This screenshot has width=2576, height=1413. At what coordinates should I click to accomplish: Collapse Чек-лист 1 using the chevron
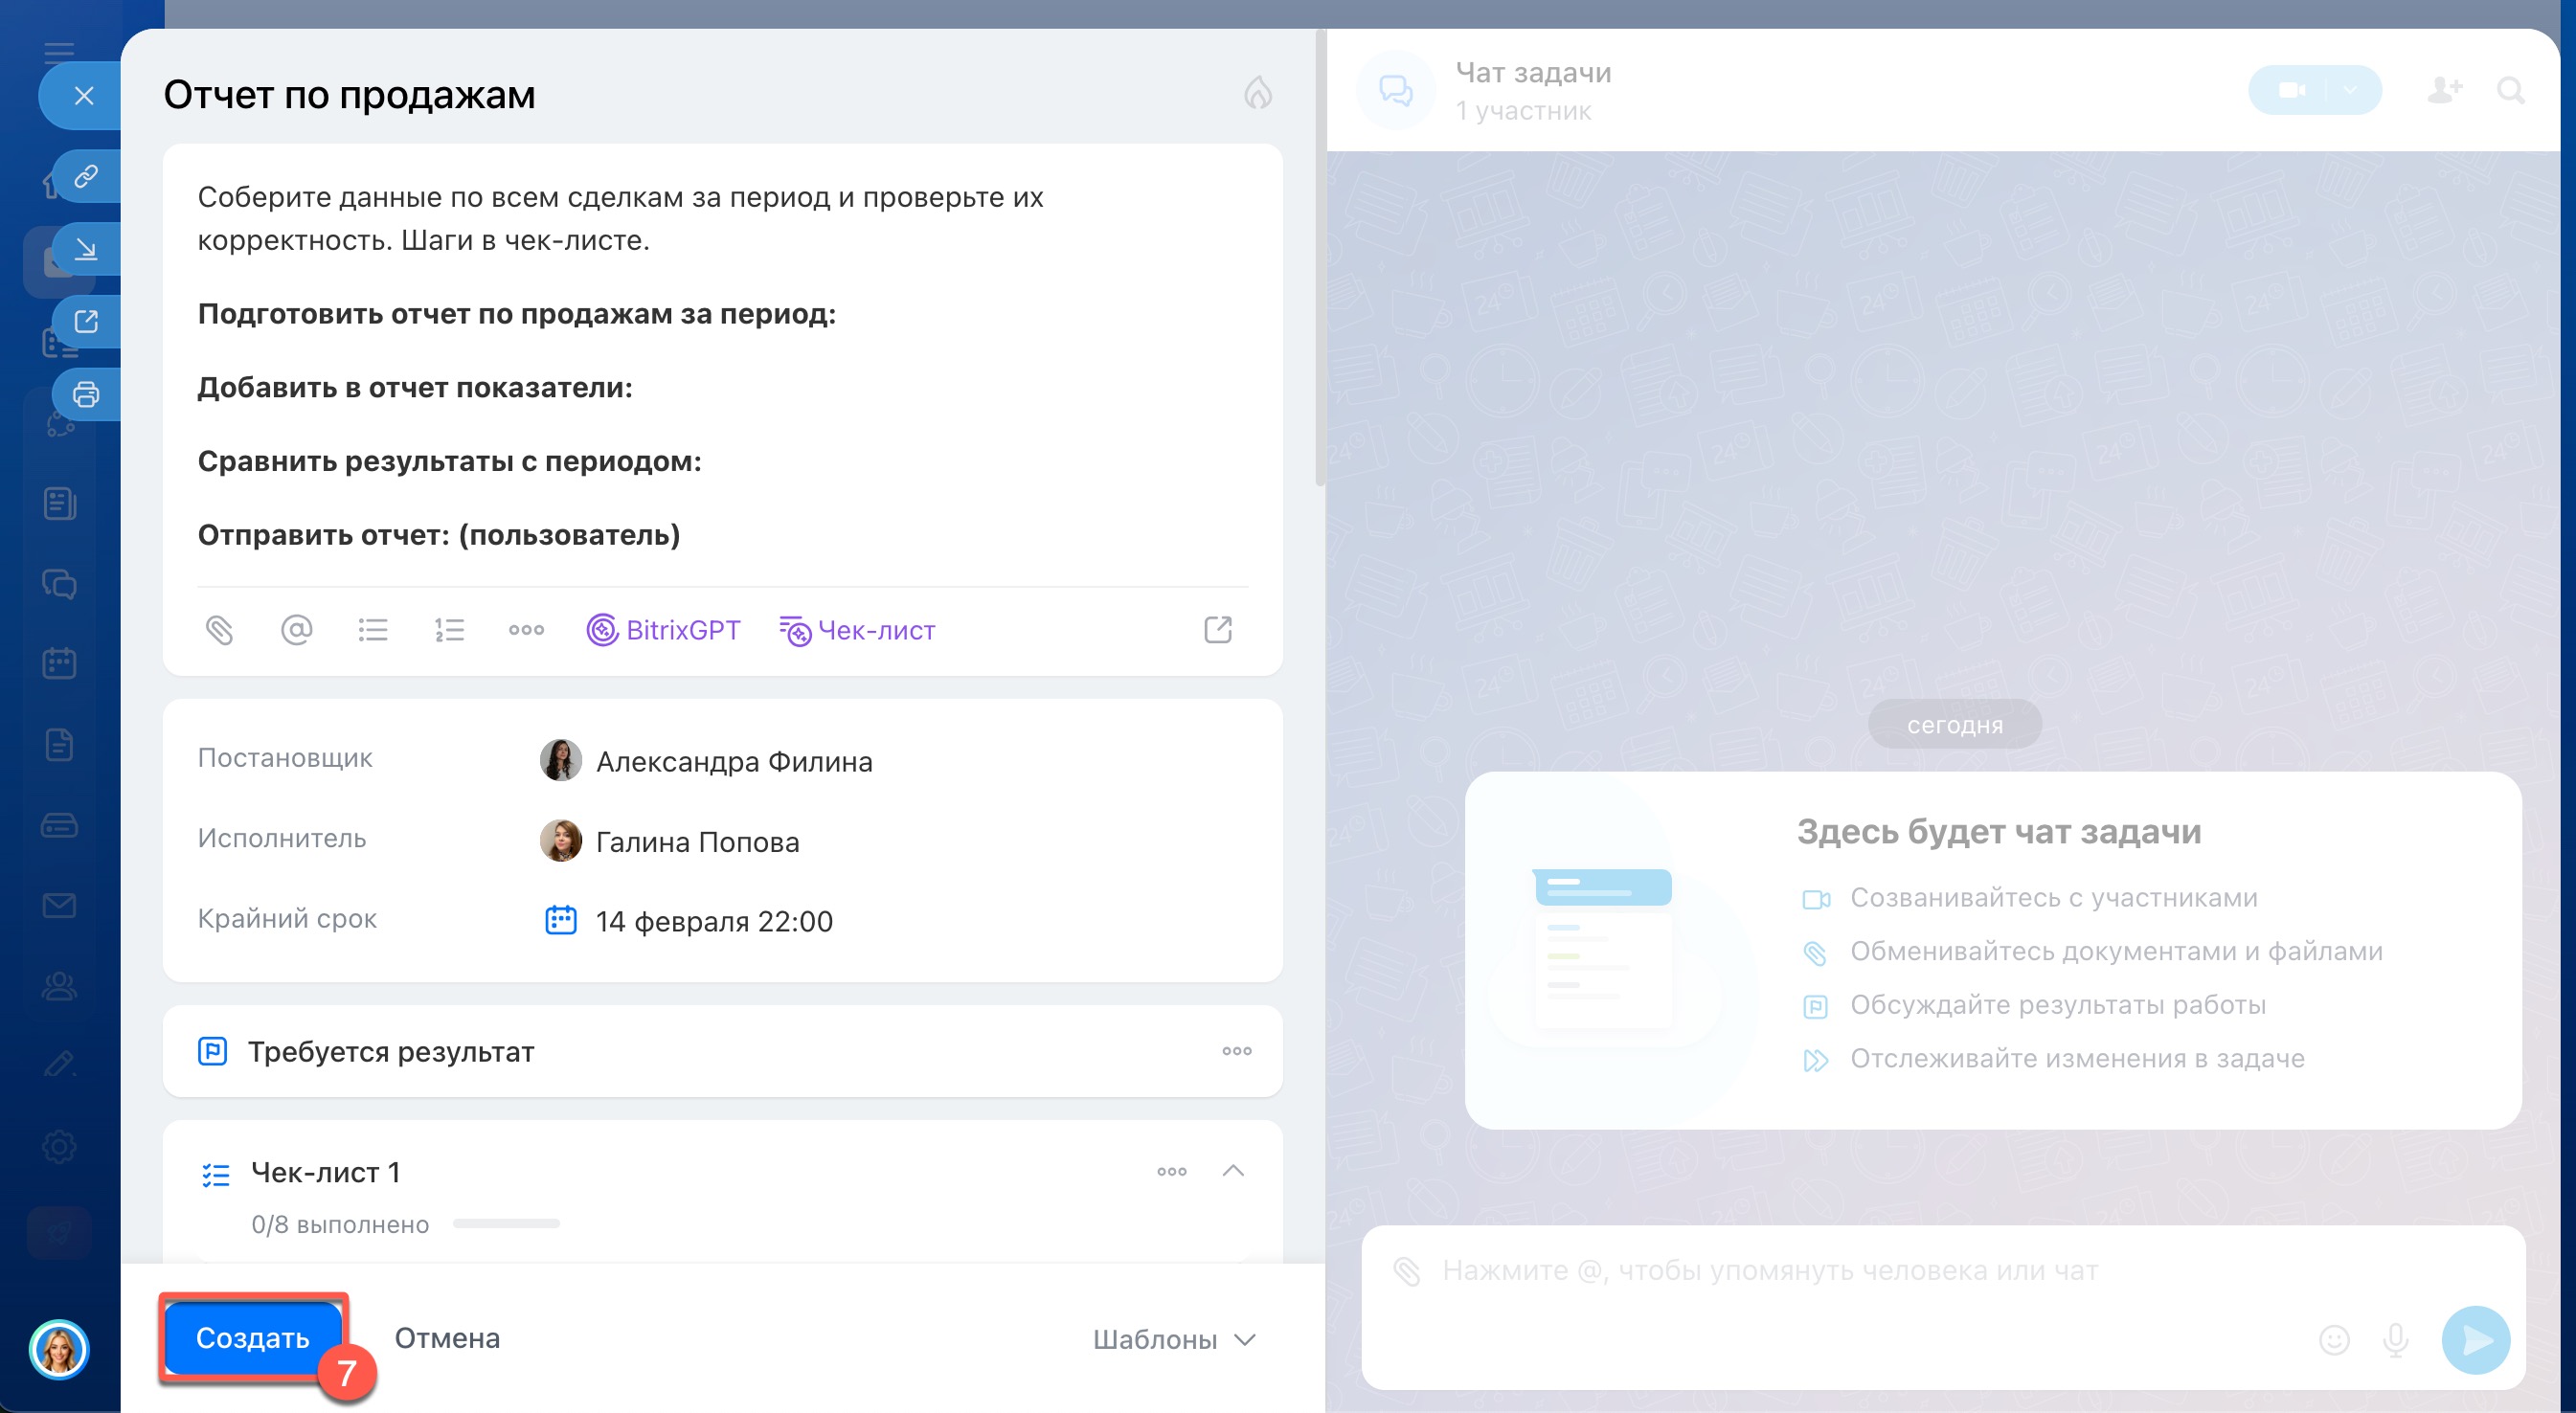pos(1233,1170)
